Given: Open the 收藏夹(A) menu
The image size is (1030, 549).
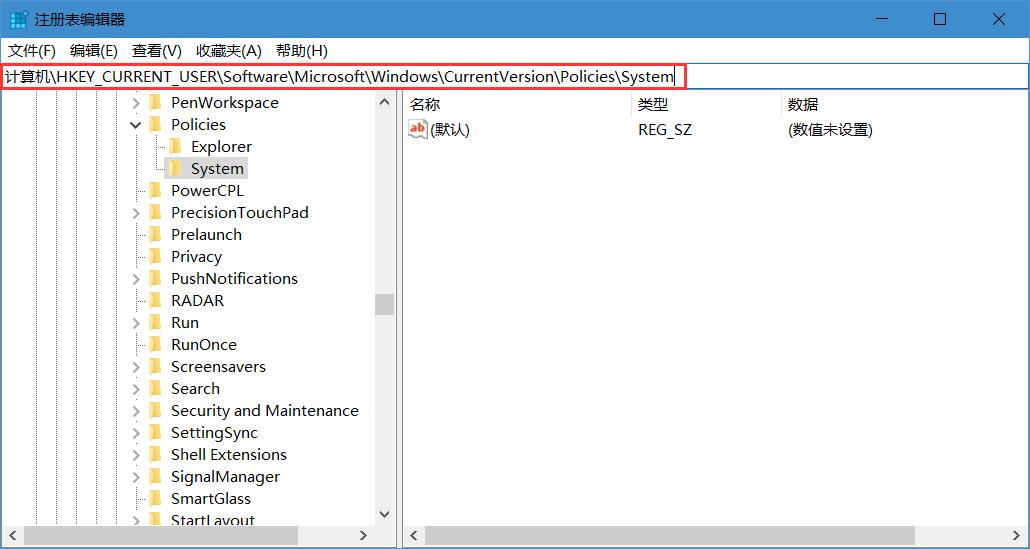Looking at the screenshot, I should (228, 51).
